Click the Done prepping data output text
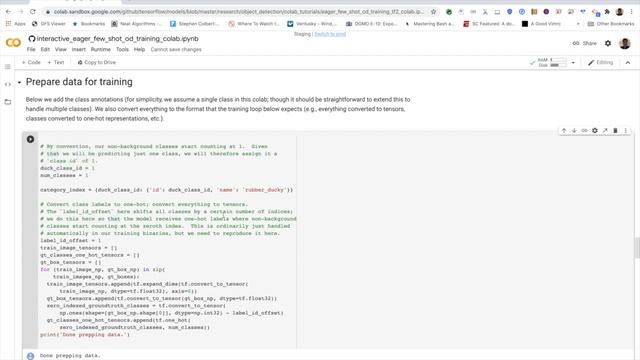640x360 pixels. [x=70, y=356]
